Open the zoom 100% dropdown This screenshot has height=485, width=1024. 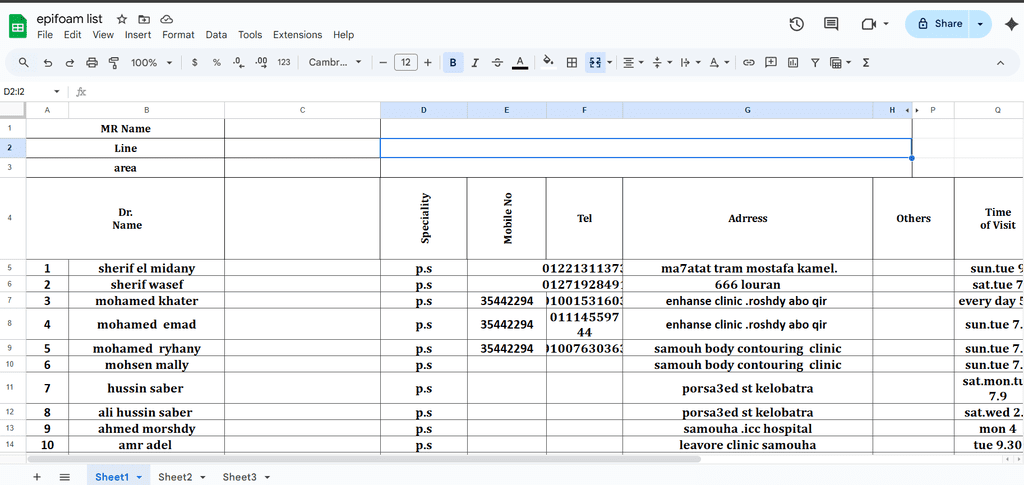151,62
